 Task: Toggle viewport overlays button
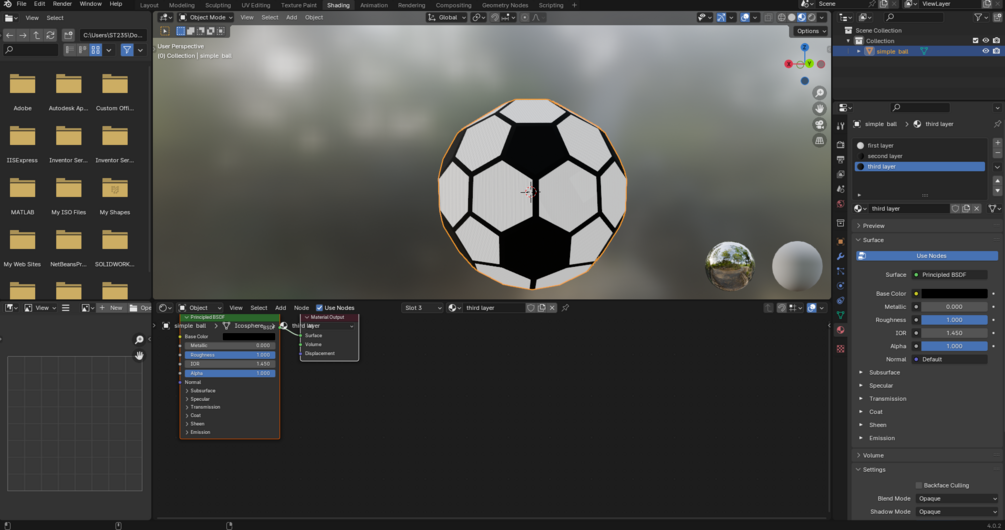pos(745,17)
